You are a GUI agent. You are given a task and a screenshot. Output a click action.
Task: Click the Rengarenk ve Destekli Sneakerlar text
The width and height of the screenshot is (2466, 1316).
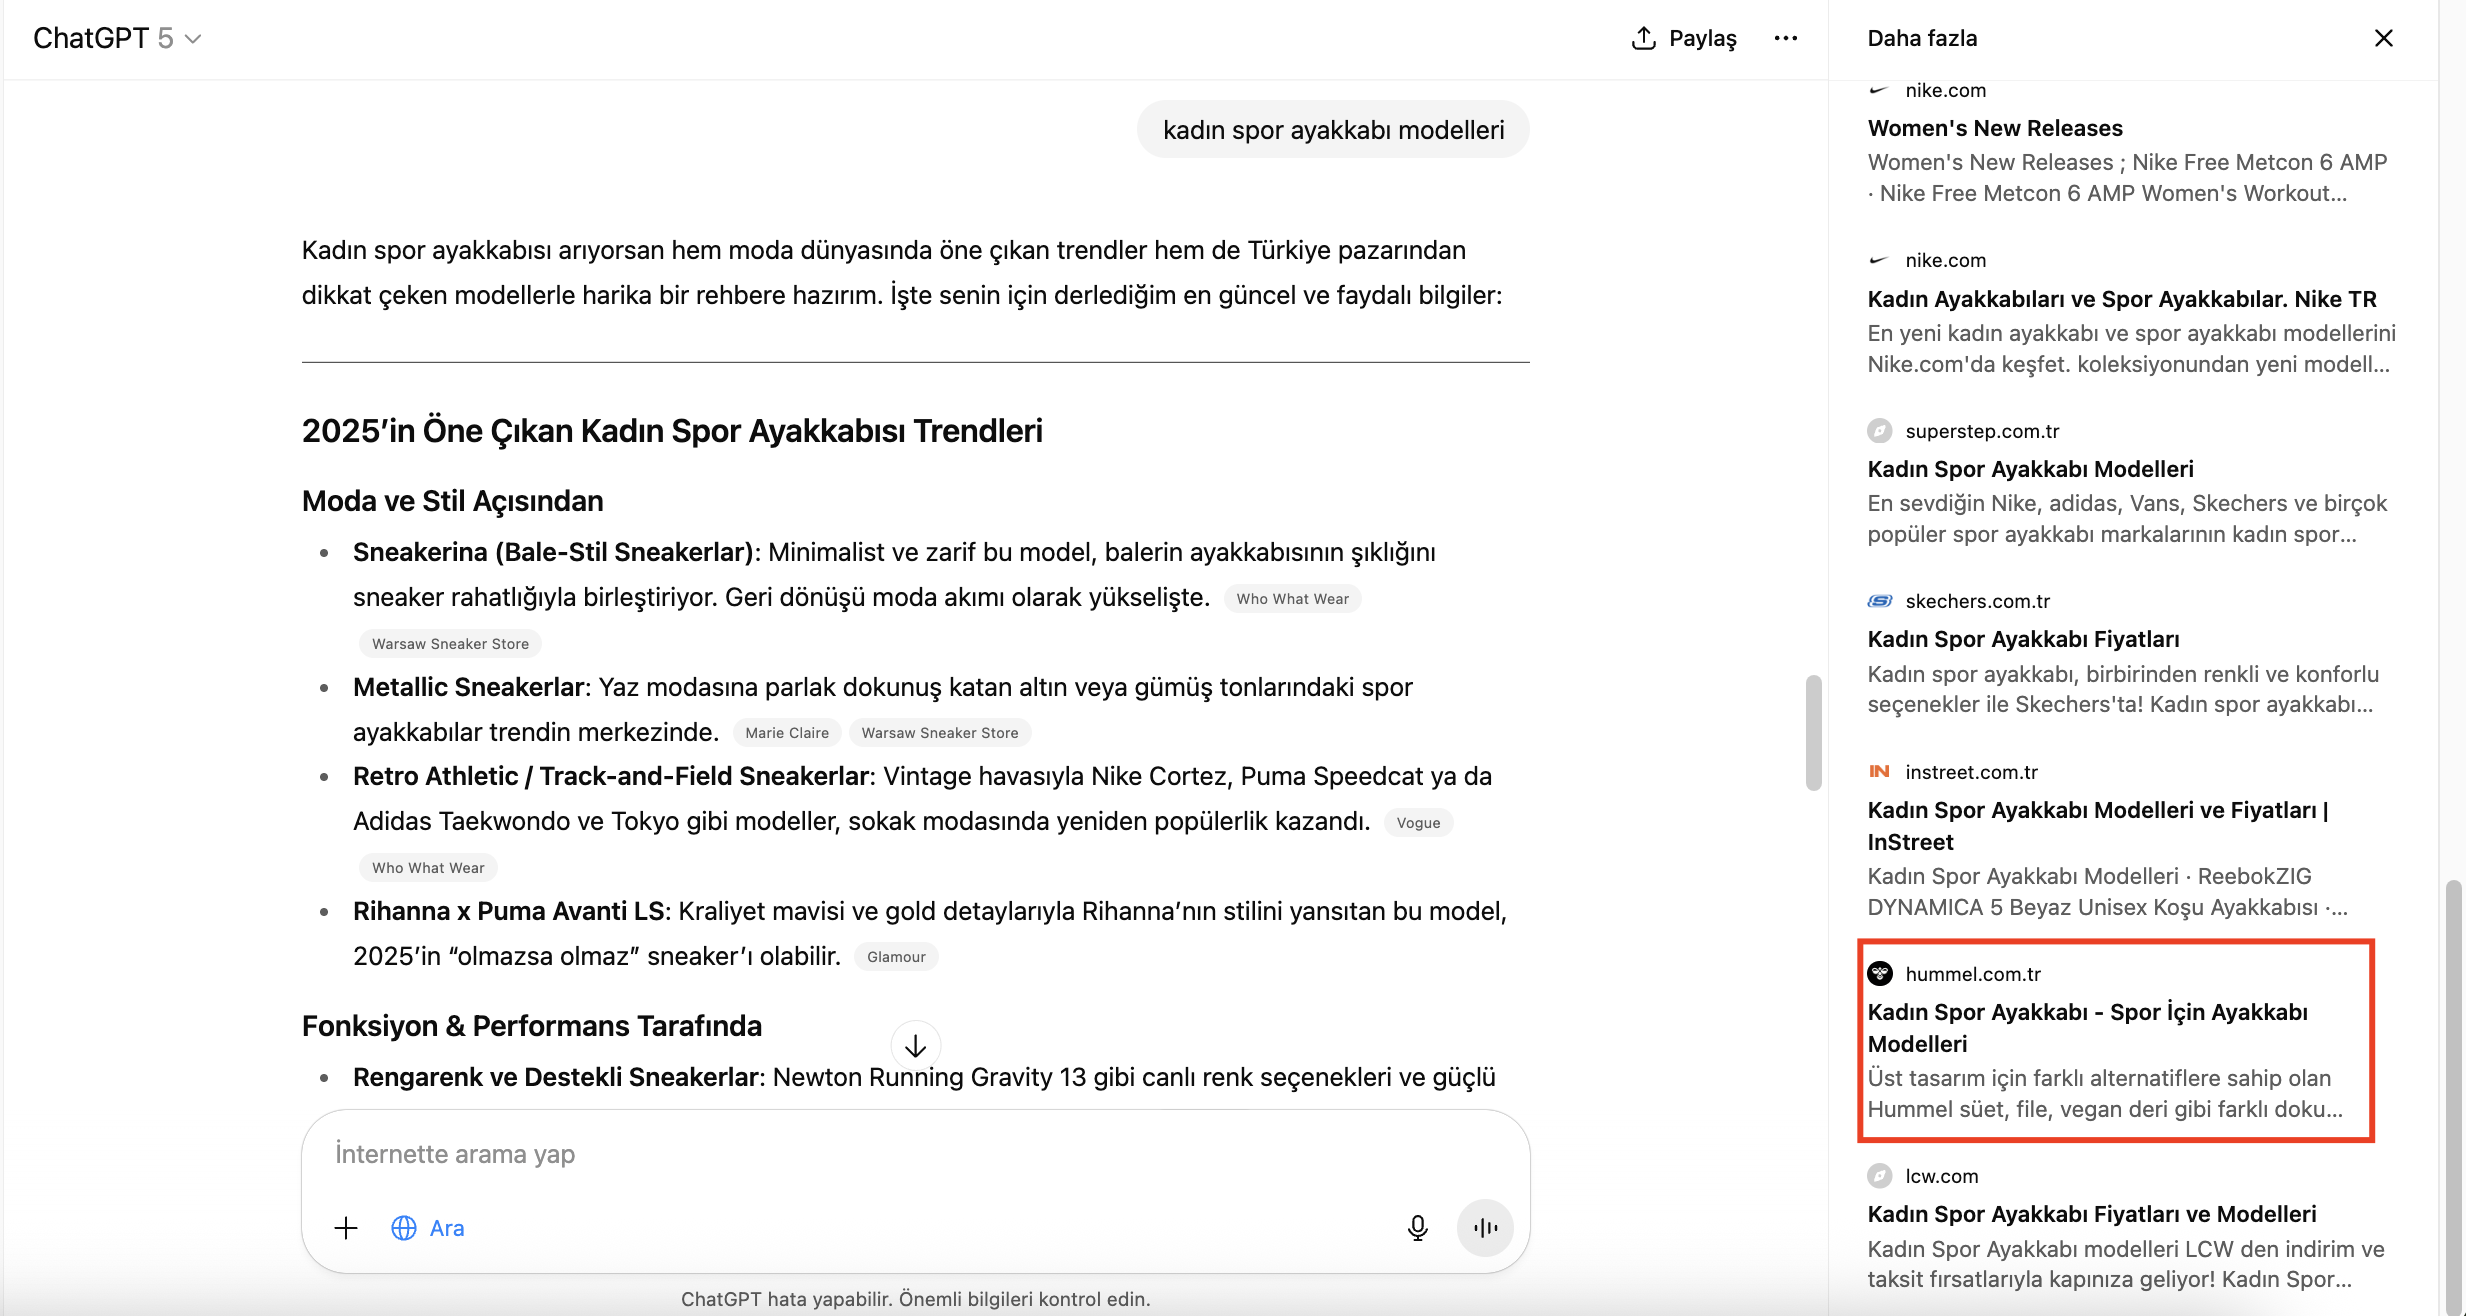556,1077
